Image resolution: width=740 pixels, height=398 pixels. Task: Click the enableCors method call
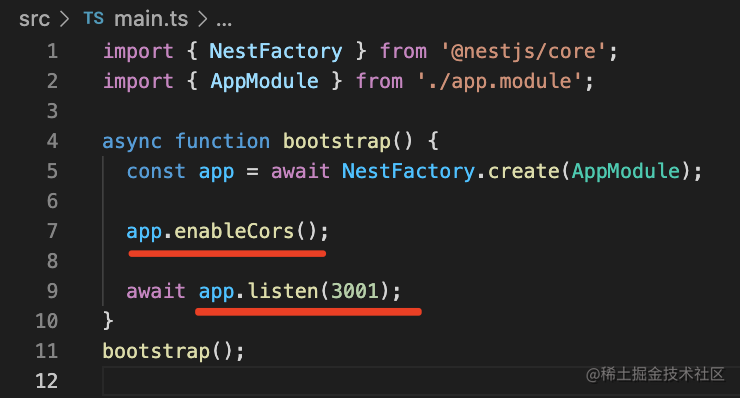coord(234,231)
